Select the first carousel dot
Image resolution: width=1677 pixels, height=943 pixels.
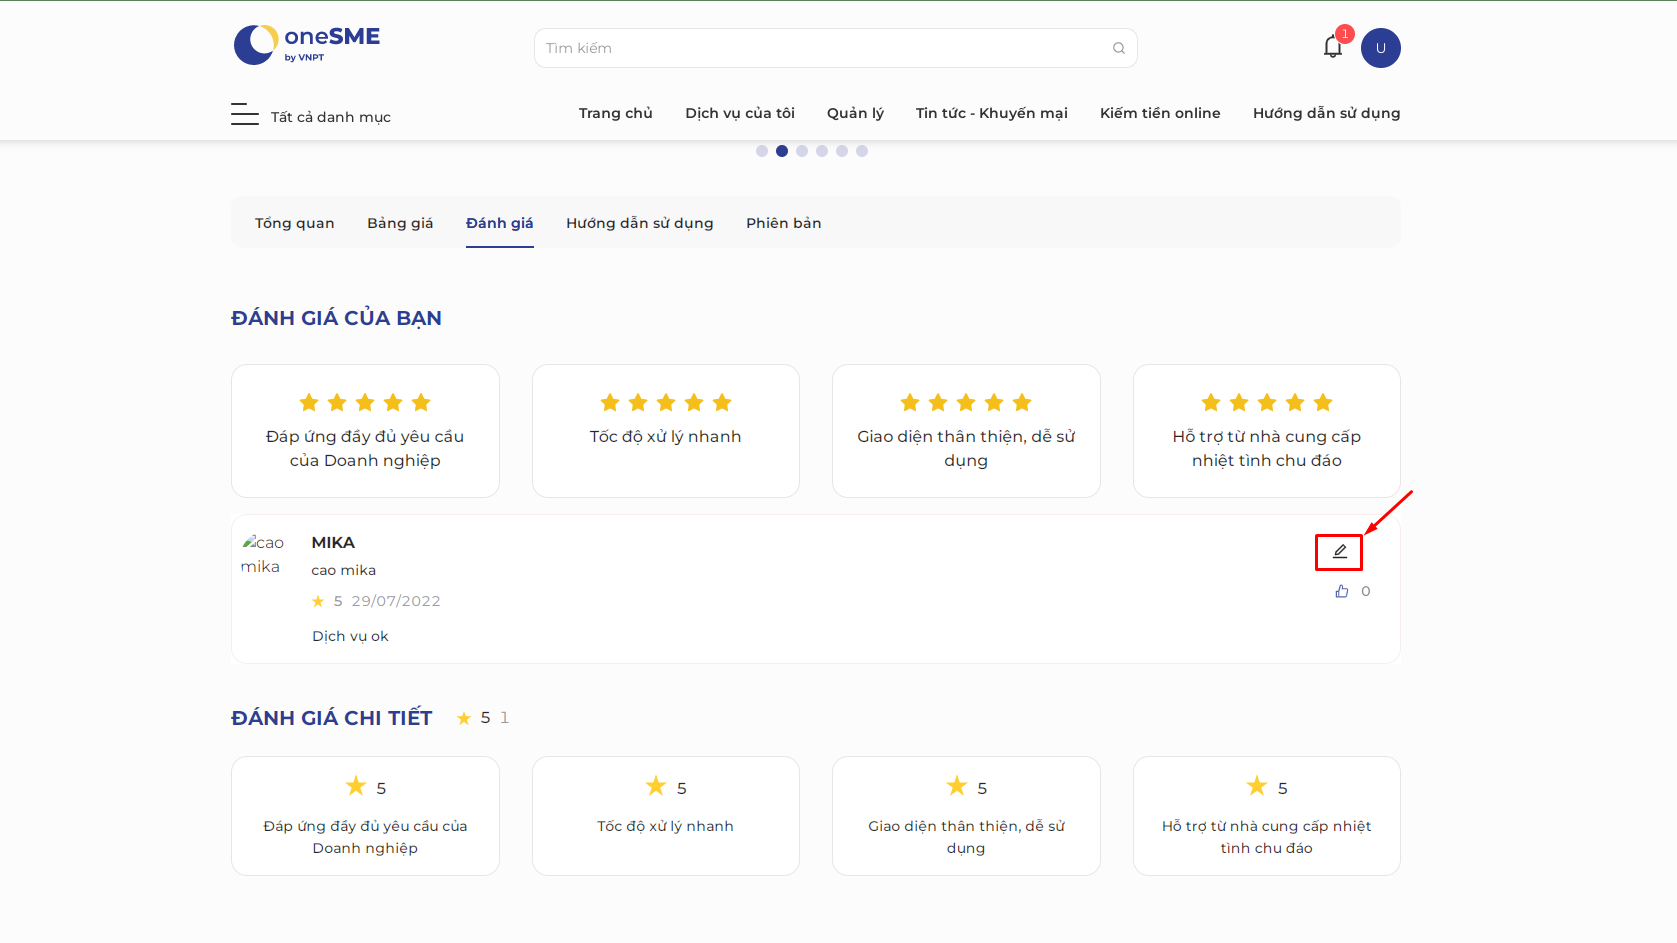762,151
